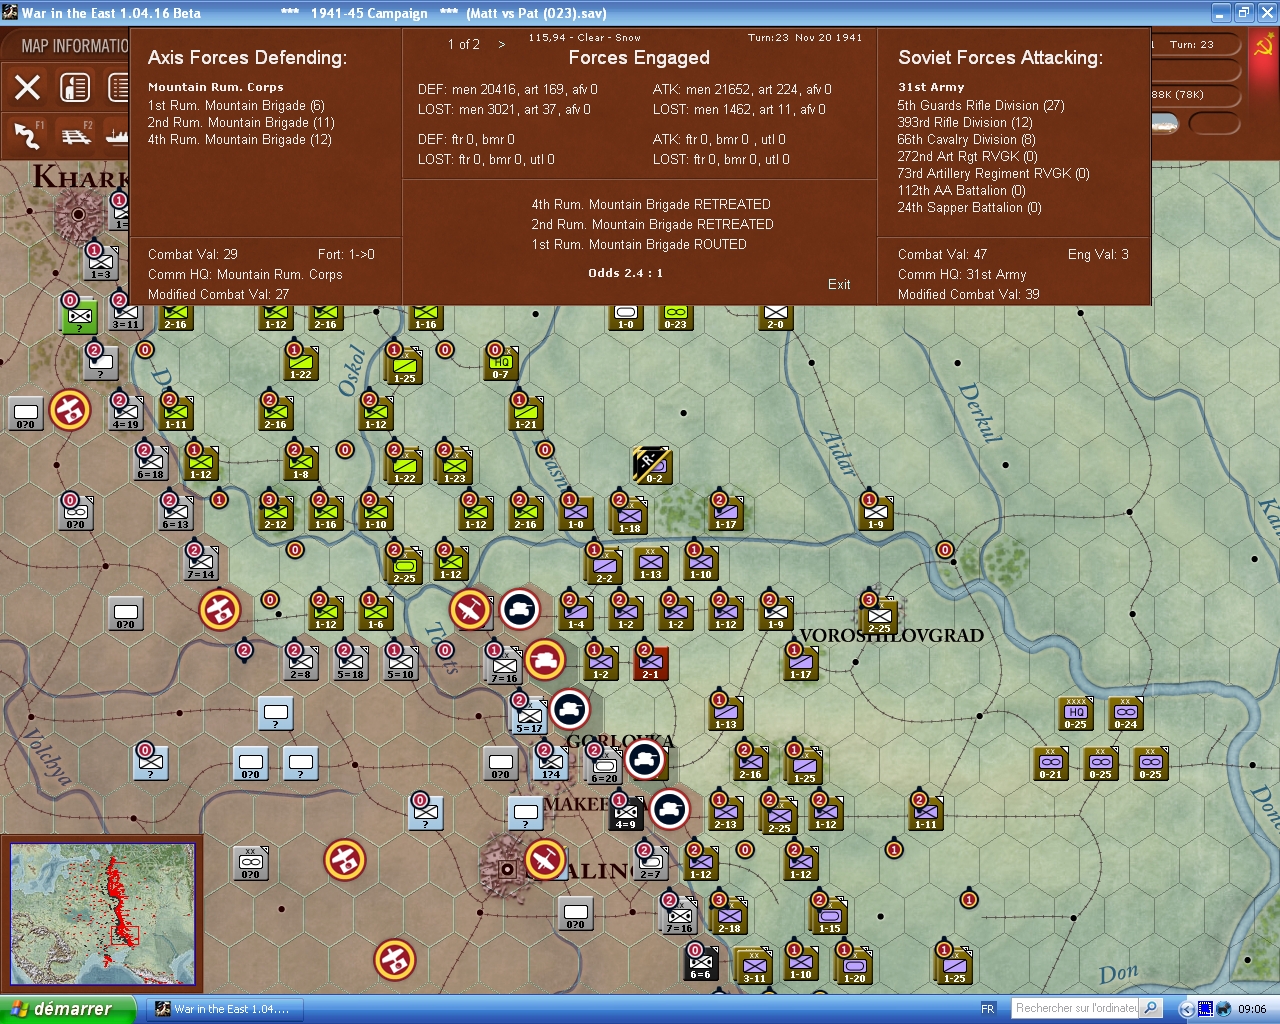Select the 1-20 unit counter

tap(855, 966)
